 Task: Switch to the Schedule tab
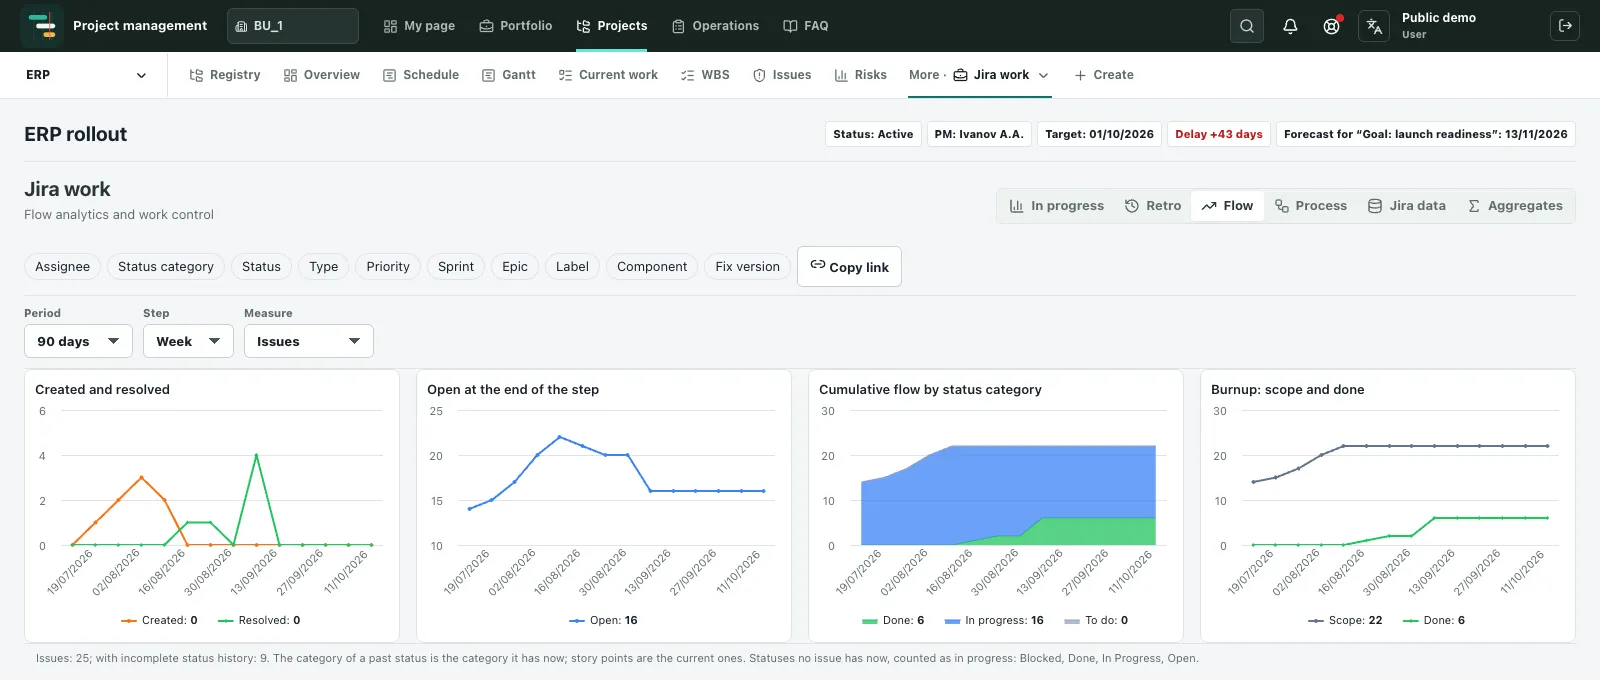[421, 75]
